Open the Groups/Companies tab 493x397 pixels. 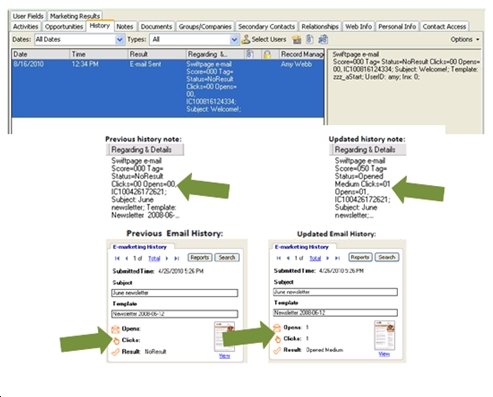click(x=205, y=26)
